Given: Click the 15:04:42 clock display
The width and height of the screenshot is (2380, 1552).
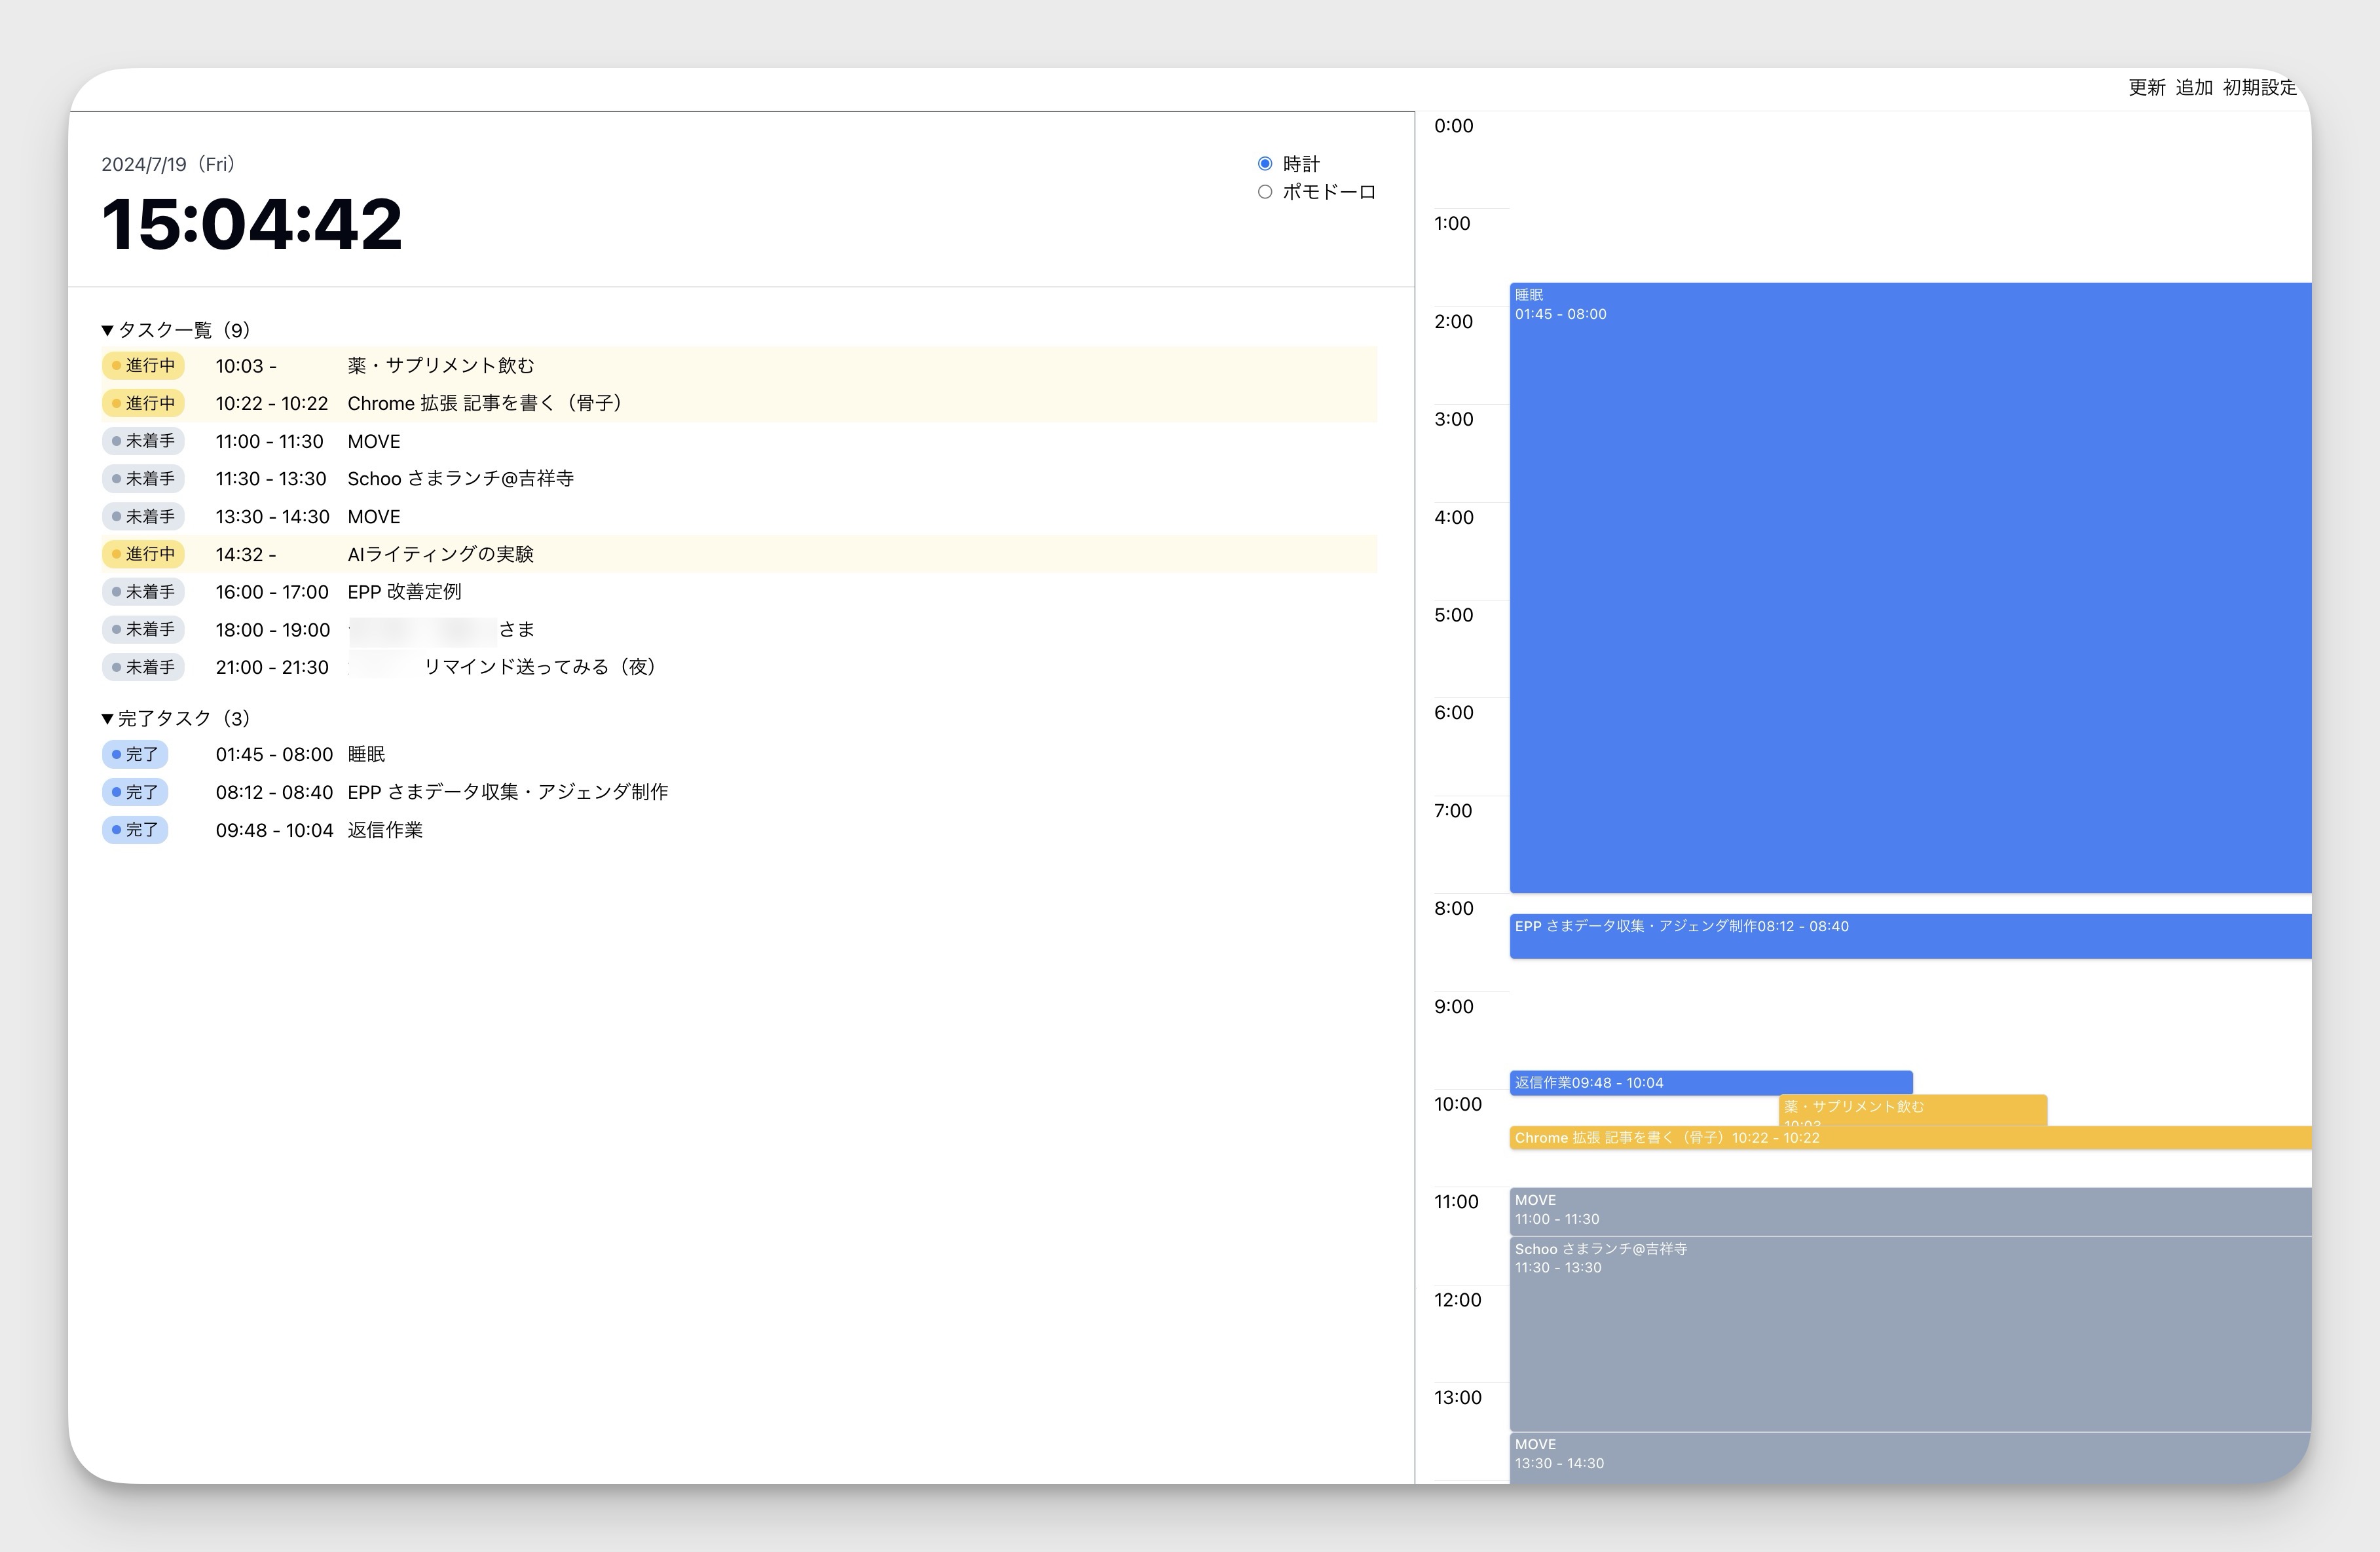Looking at the screenshot, I should [x=252, y=224].
